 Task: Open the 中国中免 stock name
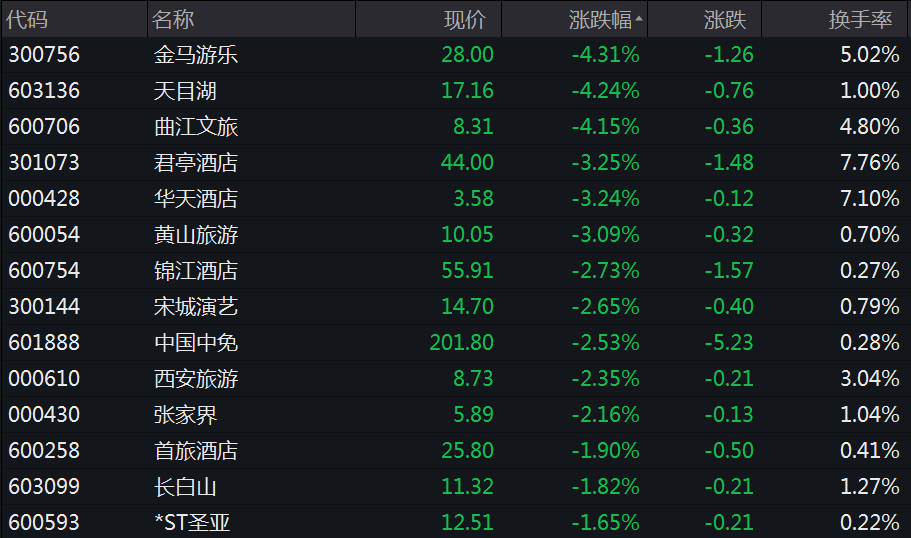tap(196, 343)
